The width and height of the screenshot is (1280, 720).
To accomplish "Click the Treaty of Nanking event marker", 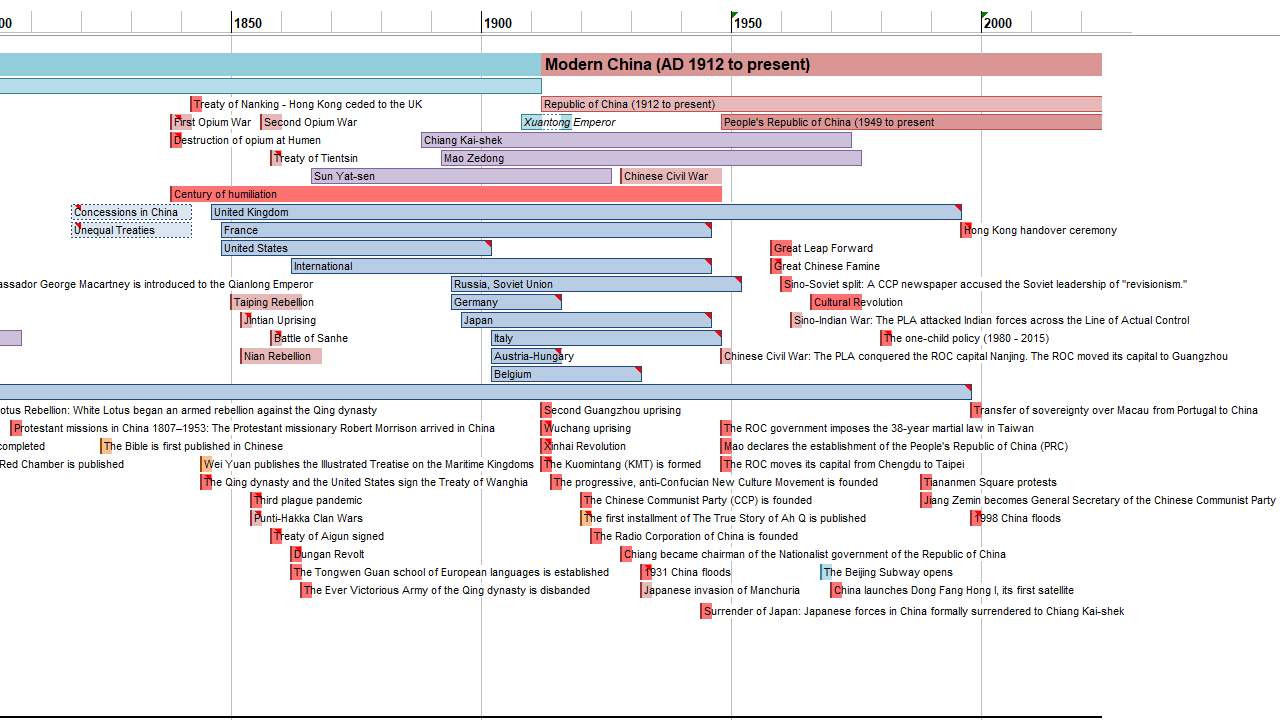I will [196, 104].
